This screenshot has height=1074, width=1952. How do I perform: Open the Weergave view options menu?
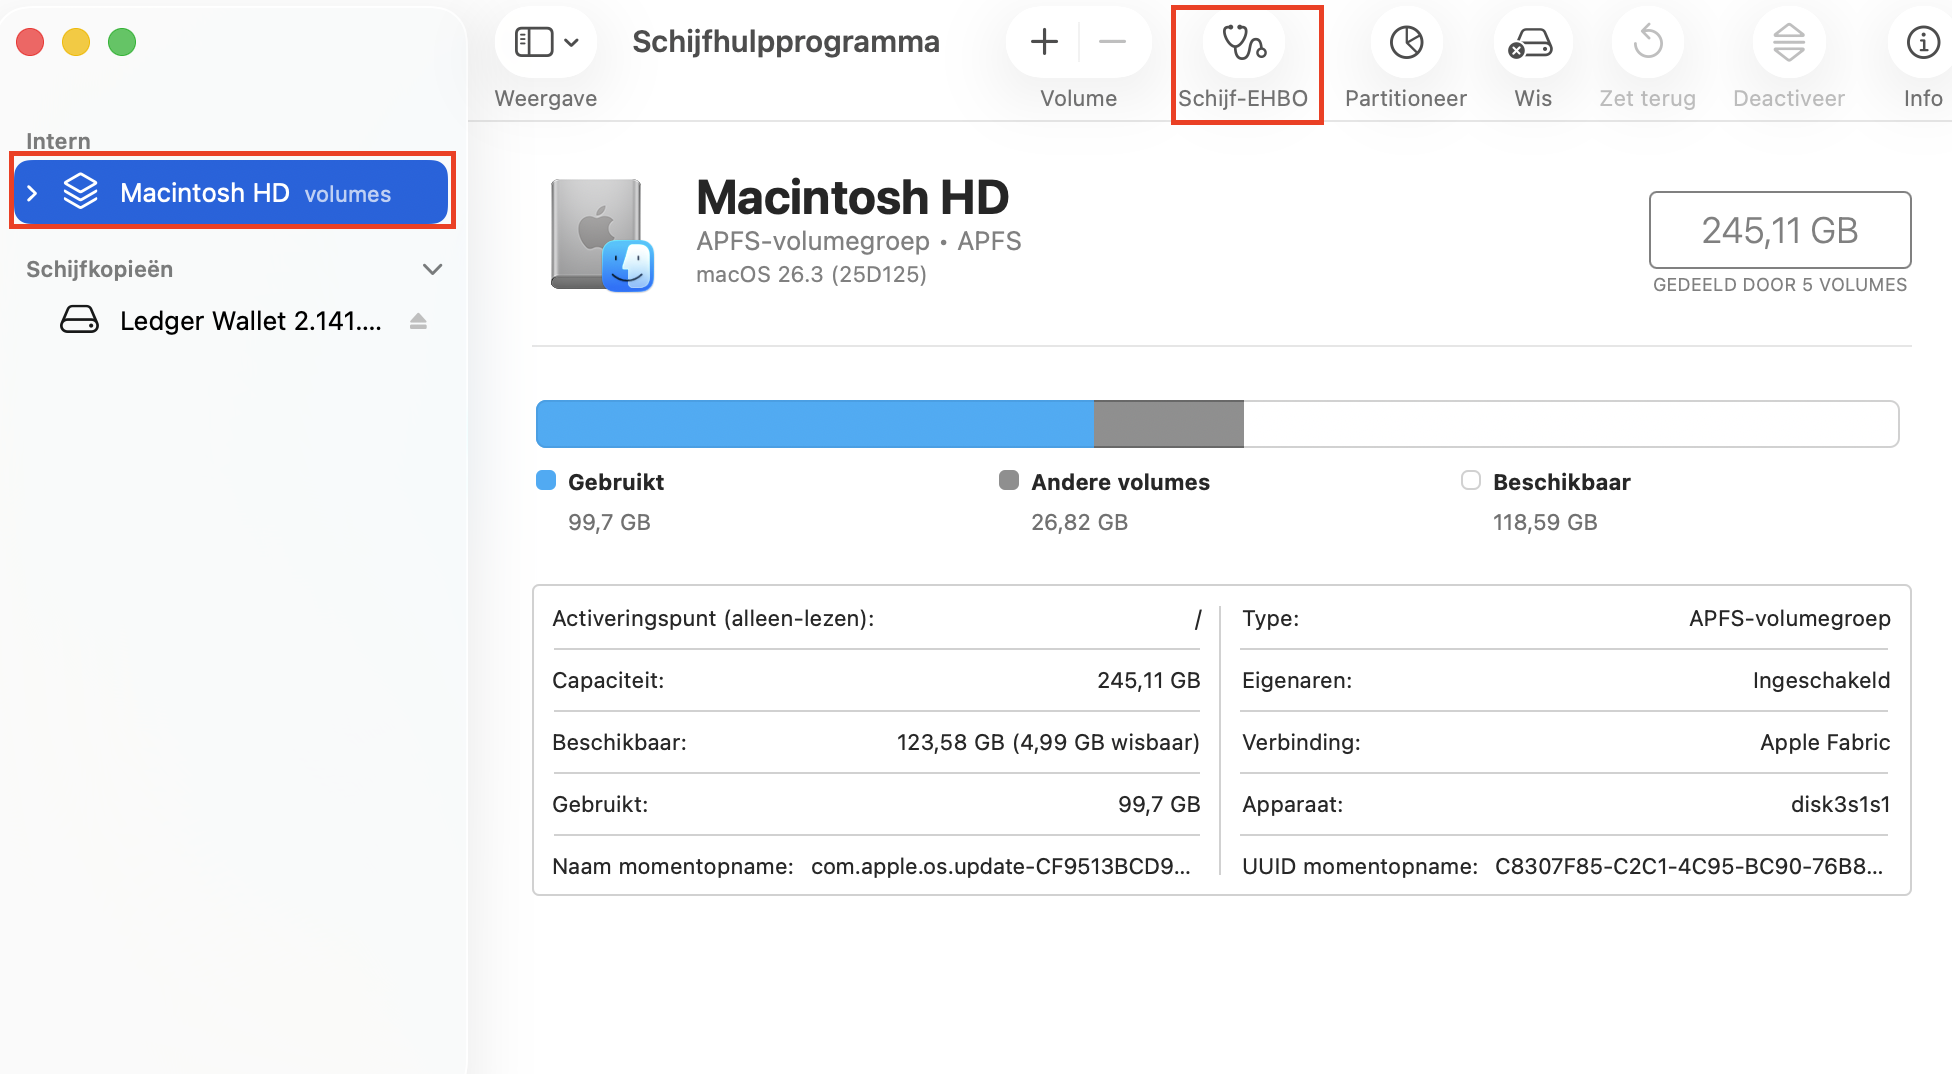click(x=545, y=42)
